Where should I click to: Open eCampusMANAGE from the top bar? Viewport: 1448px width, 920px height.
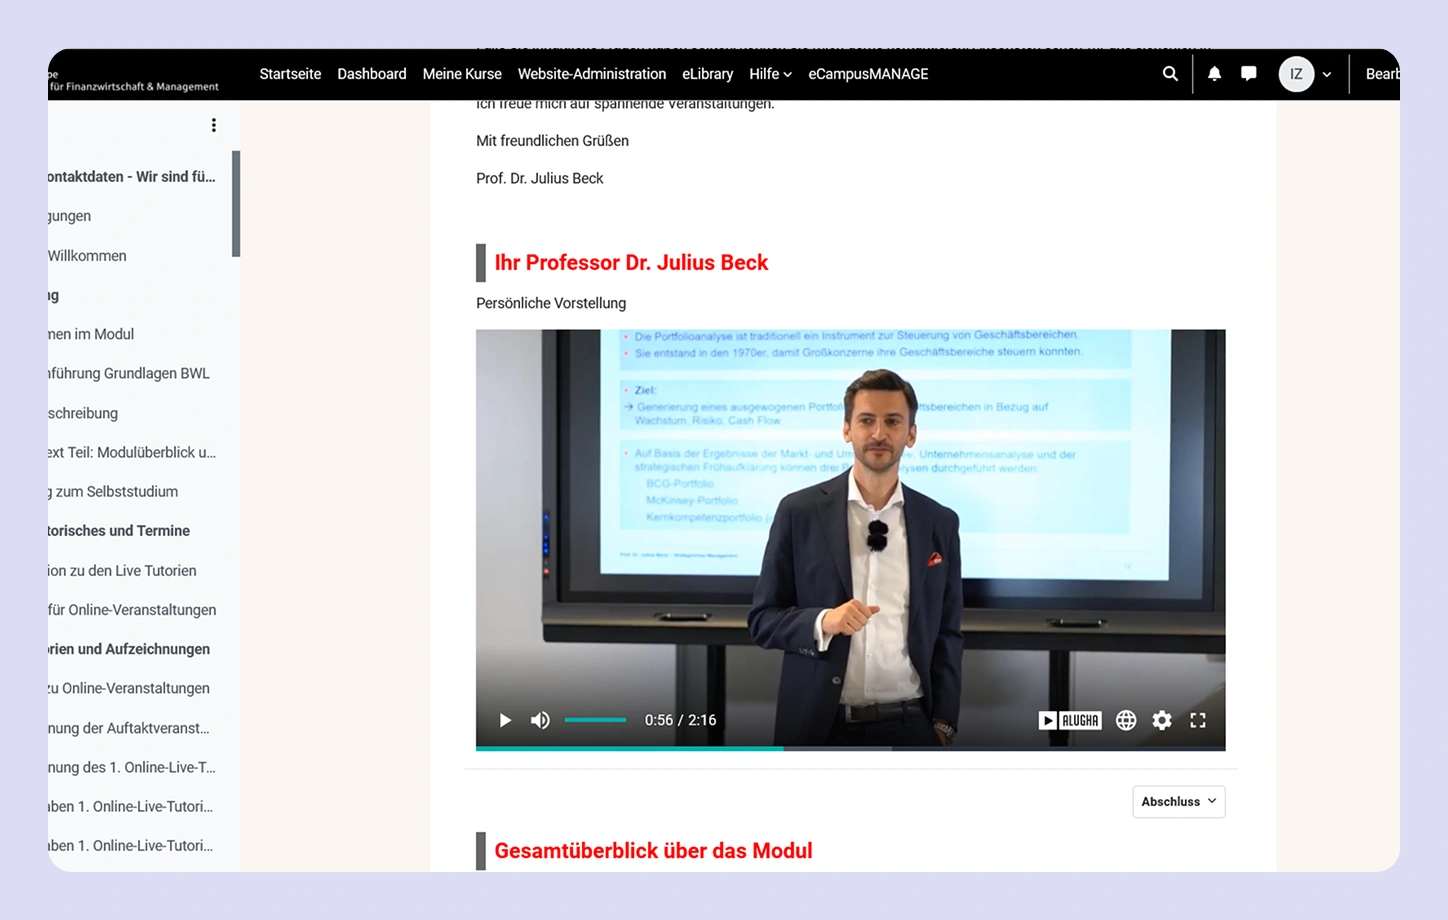[868, 74]
